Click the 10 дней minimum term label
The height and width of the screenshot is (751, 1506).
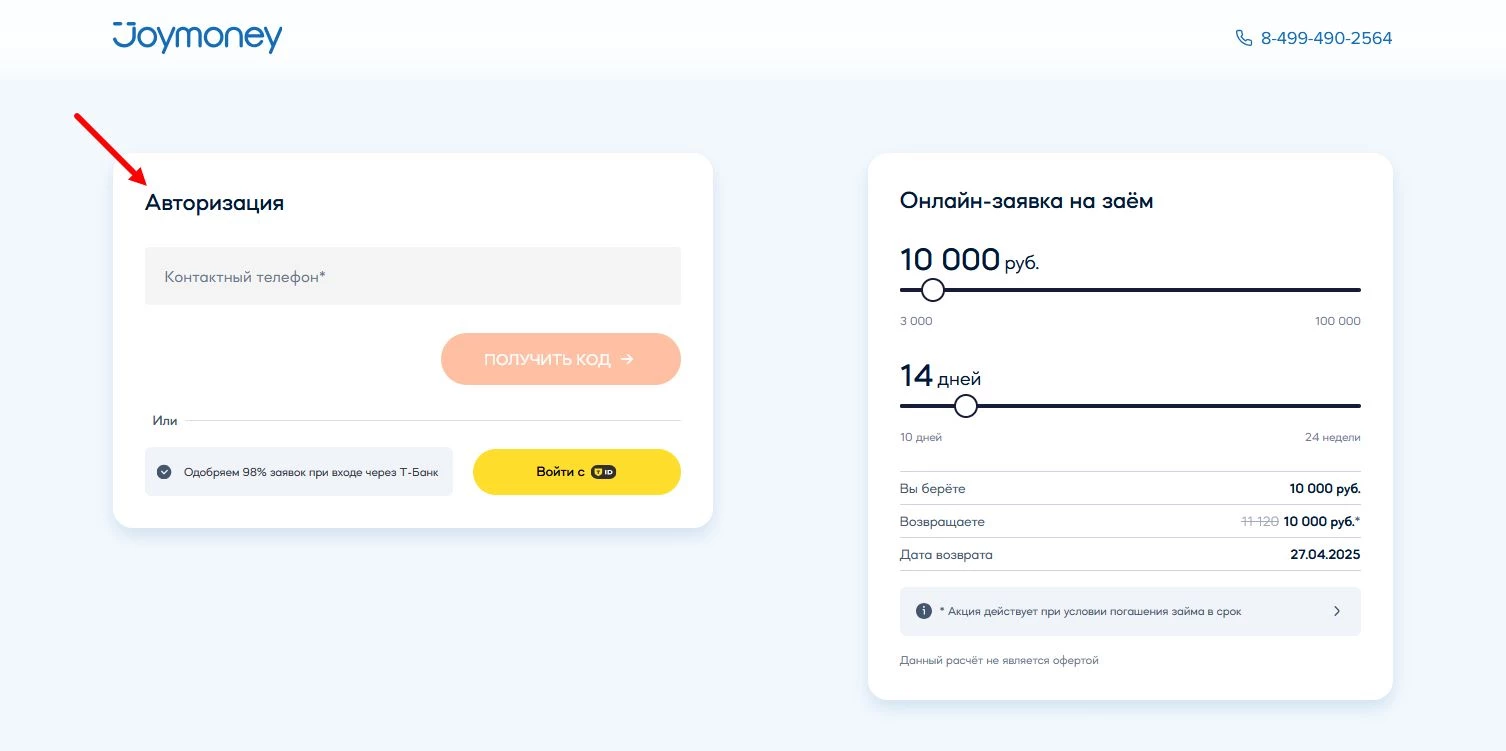click(x=921, y=437)
